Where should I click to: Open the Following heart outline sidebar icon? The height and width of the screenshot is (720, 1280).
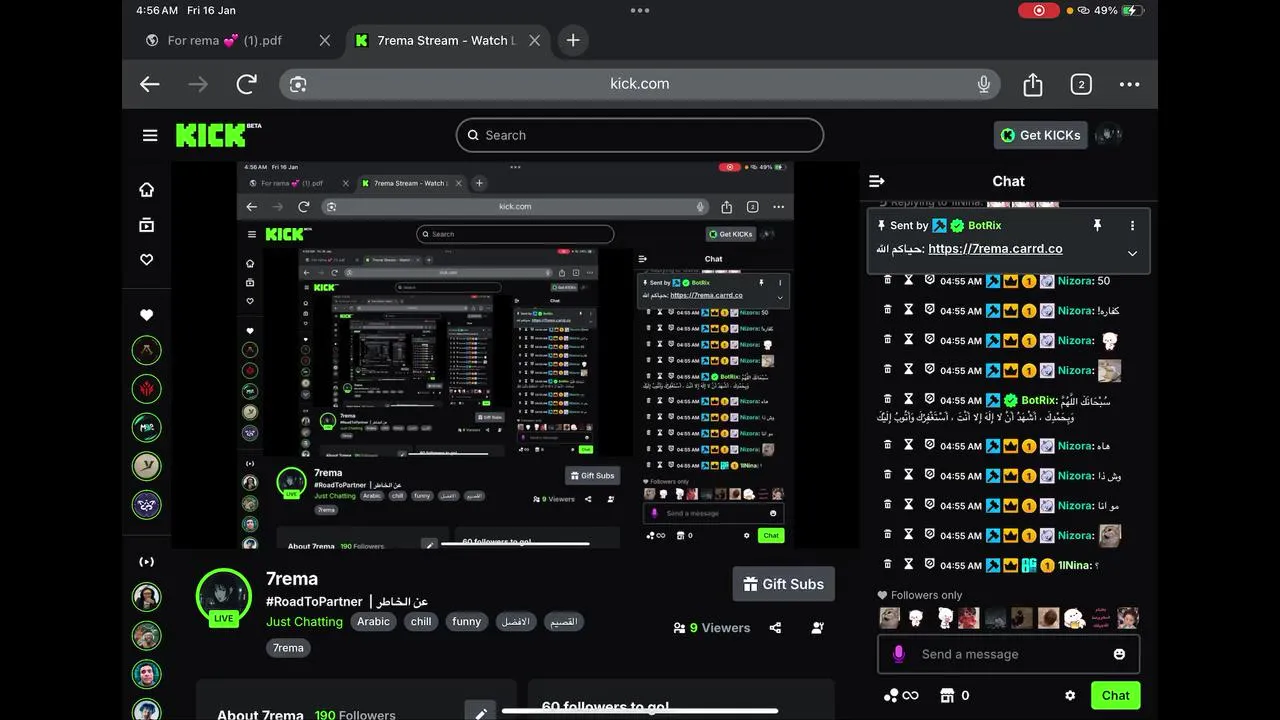tap(147, 260)
